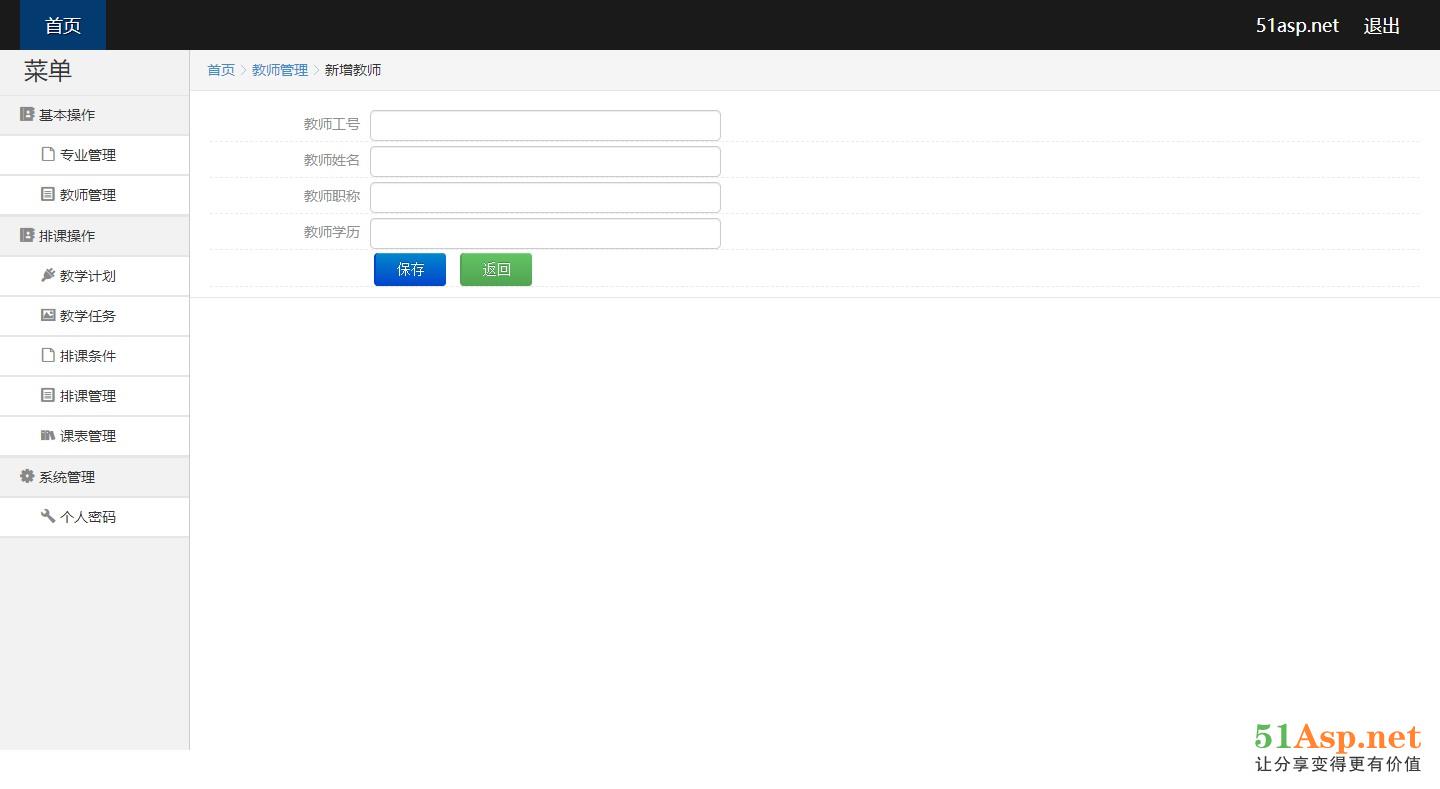
Task: Click the list icon beside 教师管理
Action: coord(47,194)
